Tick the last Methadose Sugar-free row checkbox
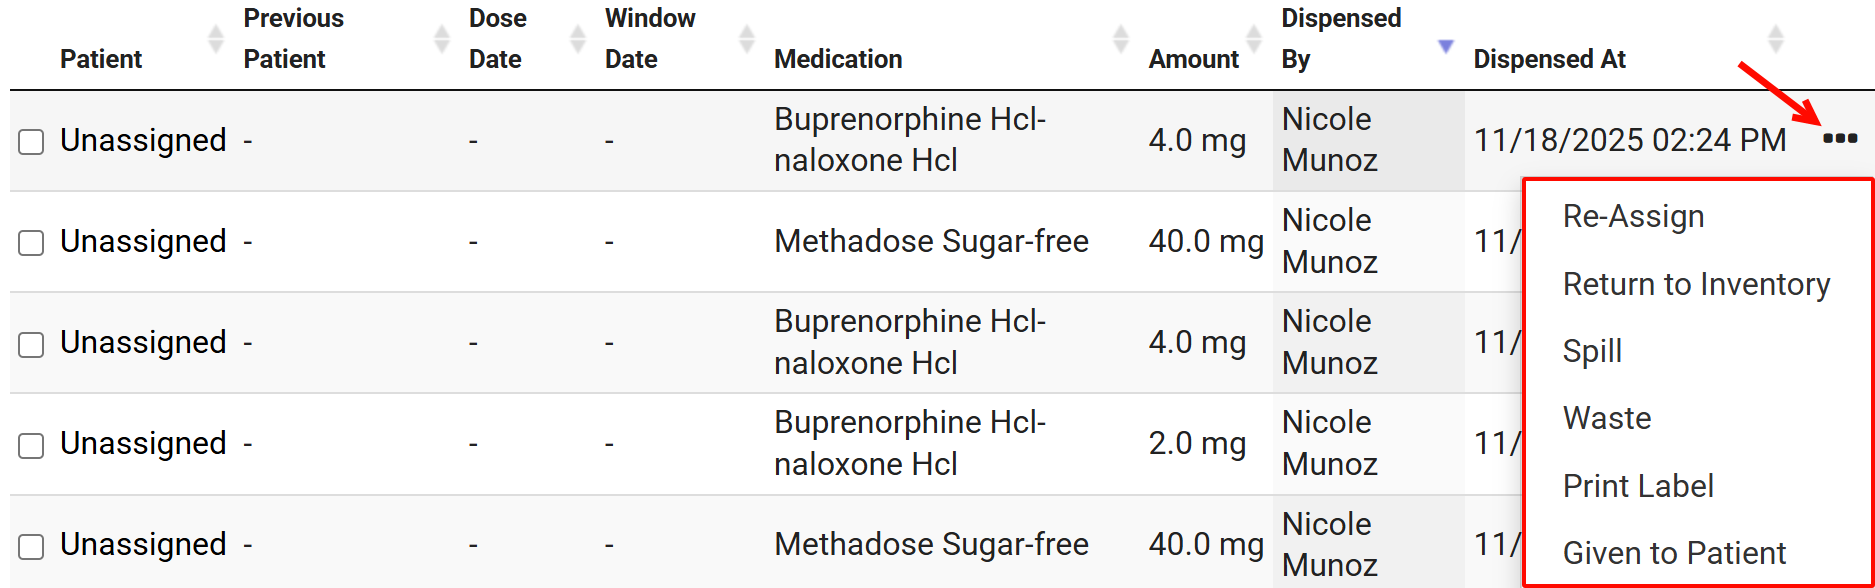The height and width of the screenshot is (588, 1875). click(32, 546)
